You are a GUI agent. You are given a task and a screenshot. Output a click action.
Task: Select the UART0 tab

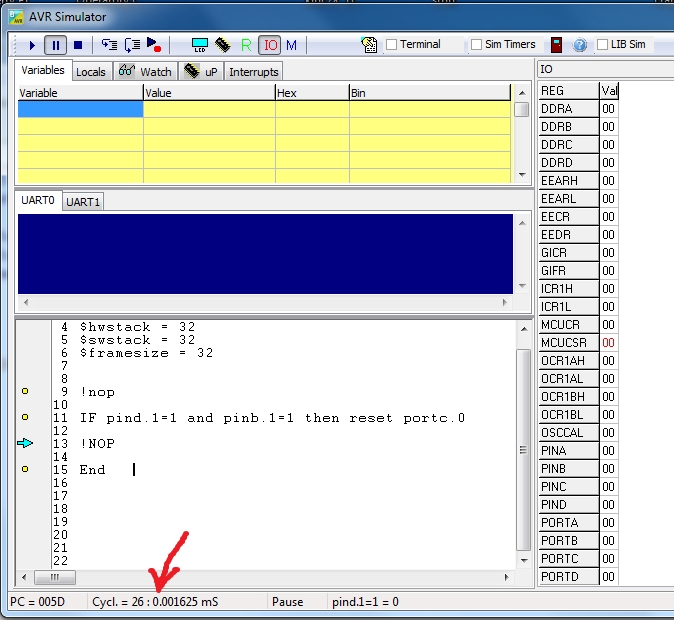tap(38, 200)
